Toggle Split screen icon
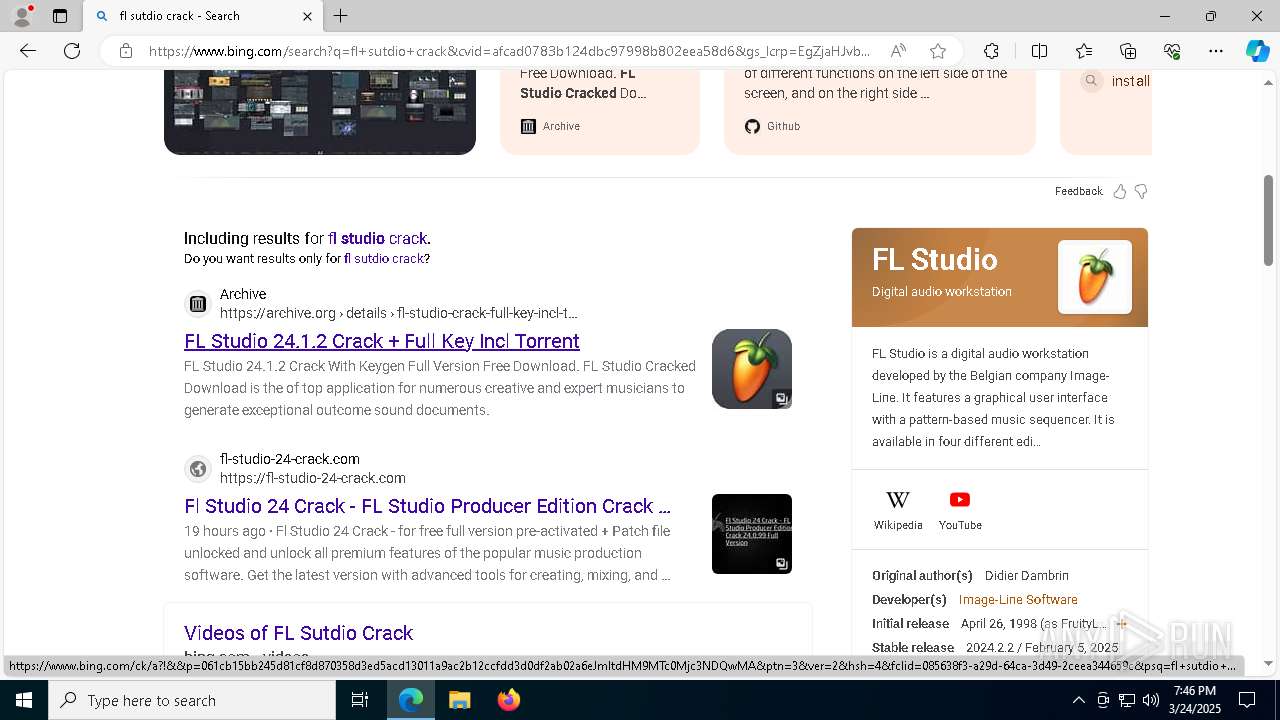This screenshot has height=720, width=1280. [1039, 51]
